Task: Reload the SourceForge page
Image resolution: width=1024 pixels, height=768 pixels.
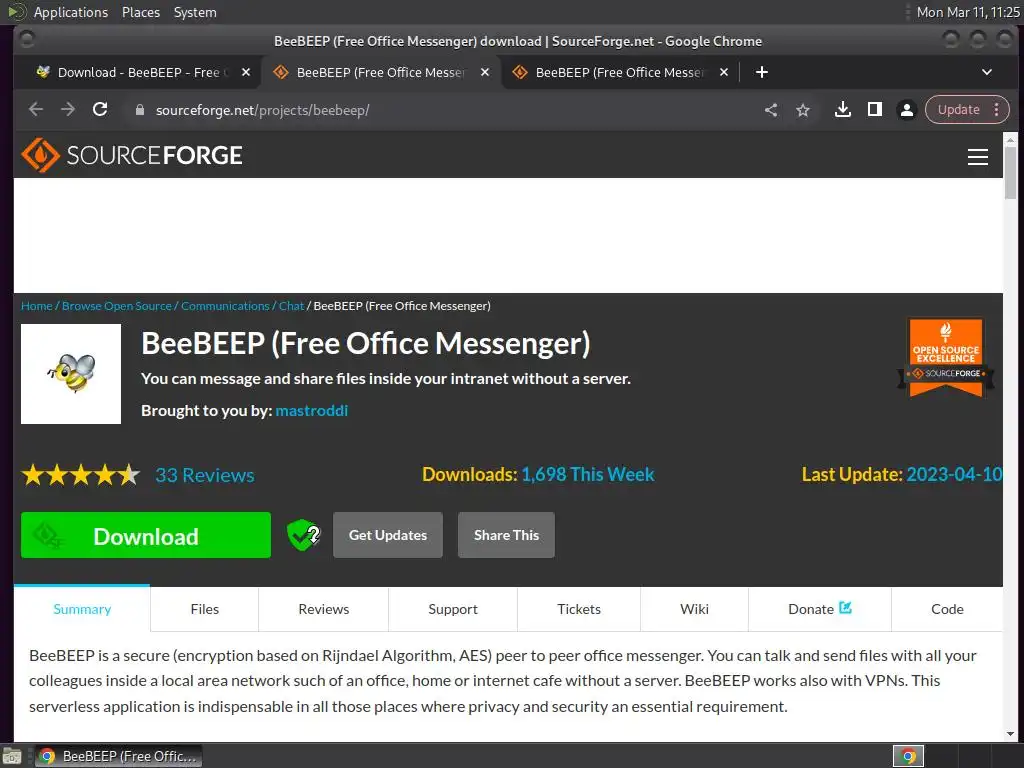Action: point(100,110)
